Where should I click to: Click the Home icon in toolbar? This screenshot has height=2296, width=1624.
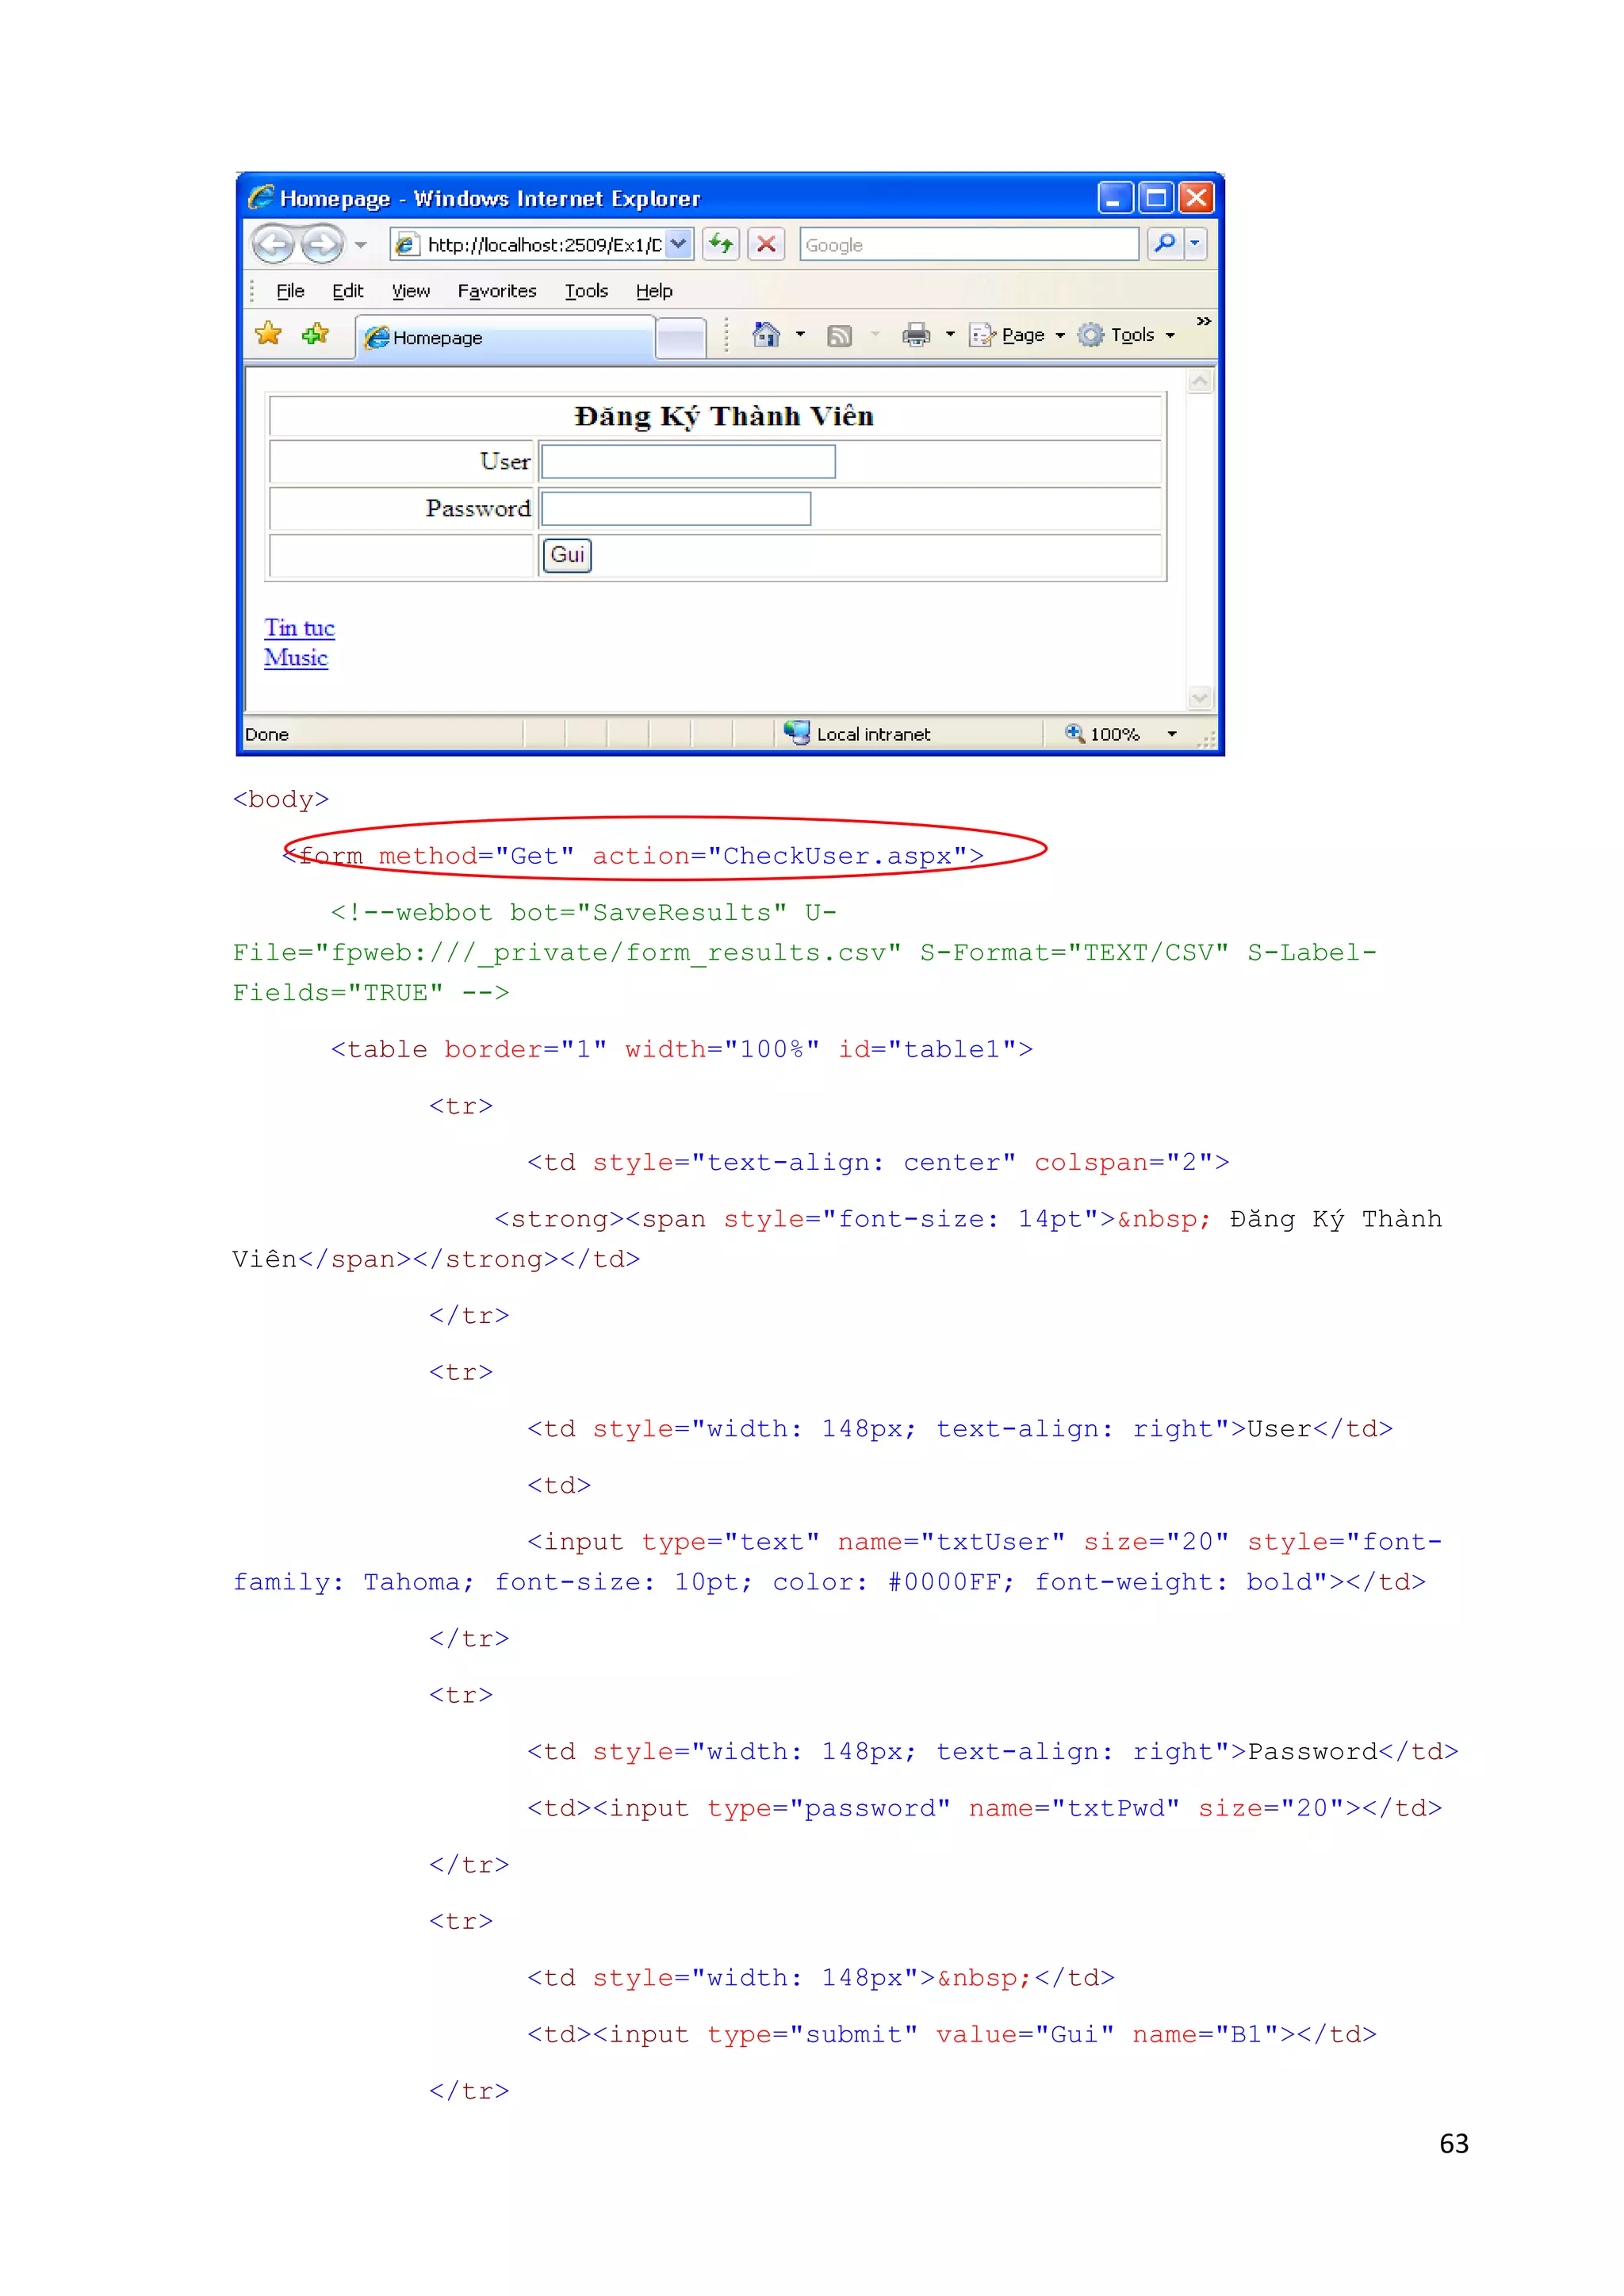[766, 335]
